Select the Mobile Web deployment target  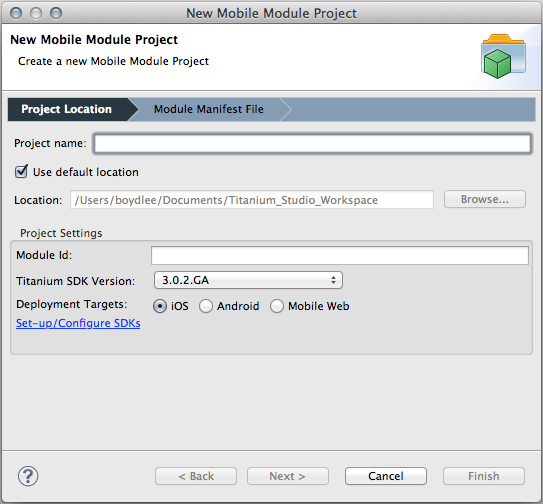pyautogui.click(x=277, y=306)
